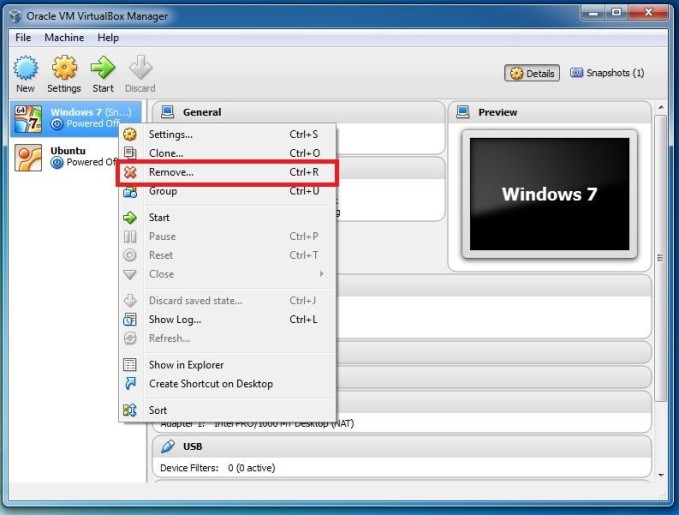Screen dimensions: 679x515
Task: Select the Windows 7 virtual machine entry
Action: (76, 119)
